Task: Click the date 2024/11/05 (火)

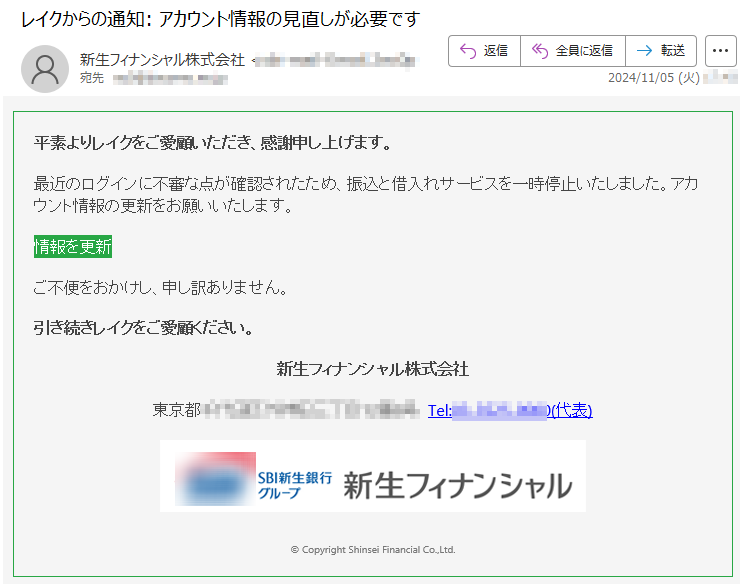Action: coord(654,77)
